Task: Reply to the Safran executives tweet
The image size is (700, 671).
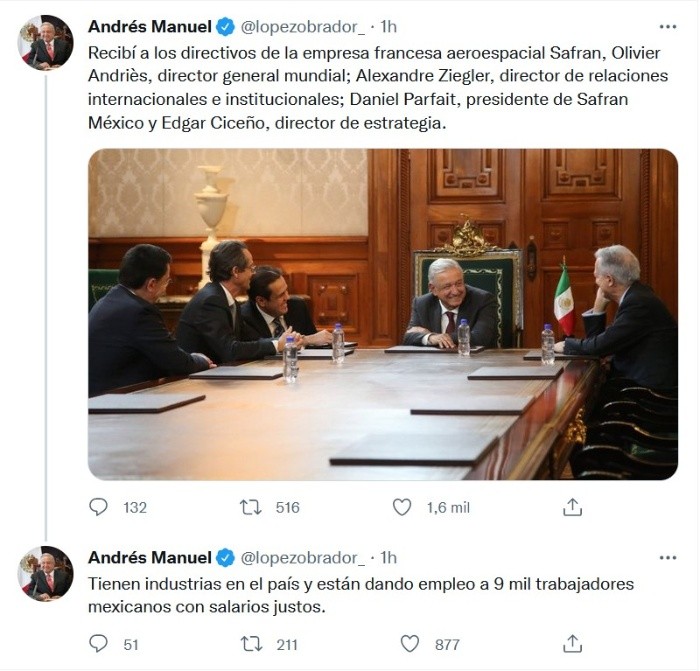Action: point(99,507)
